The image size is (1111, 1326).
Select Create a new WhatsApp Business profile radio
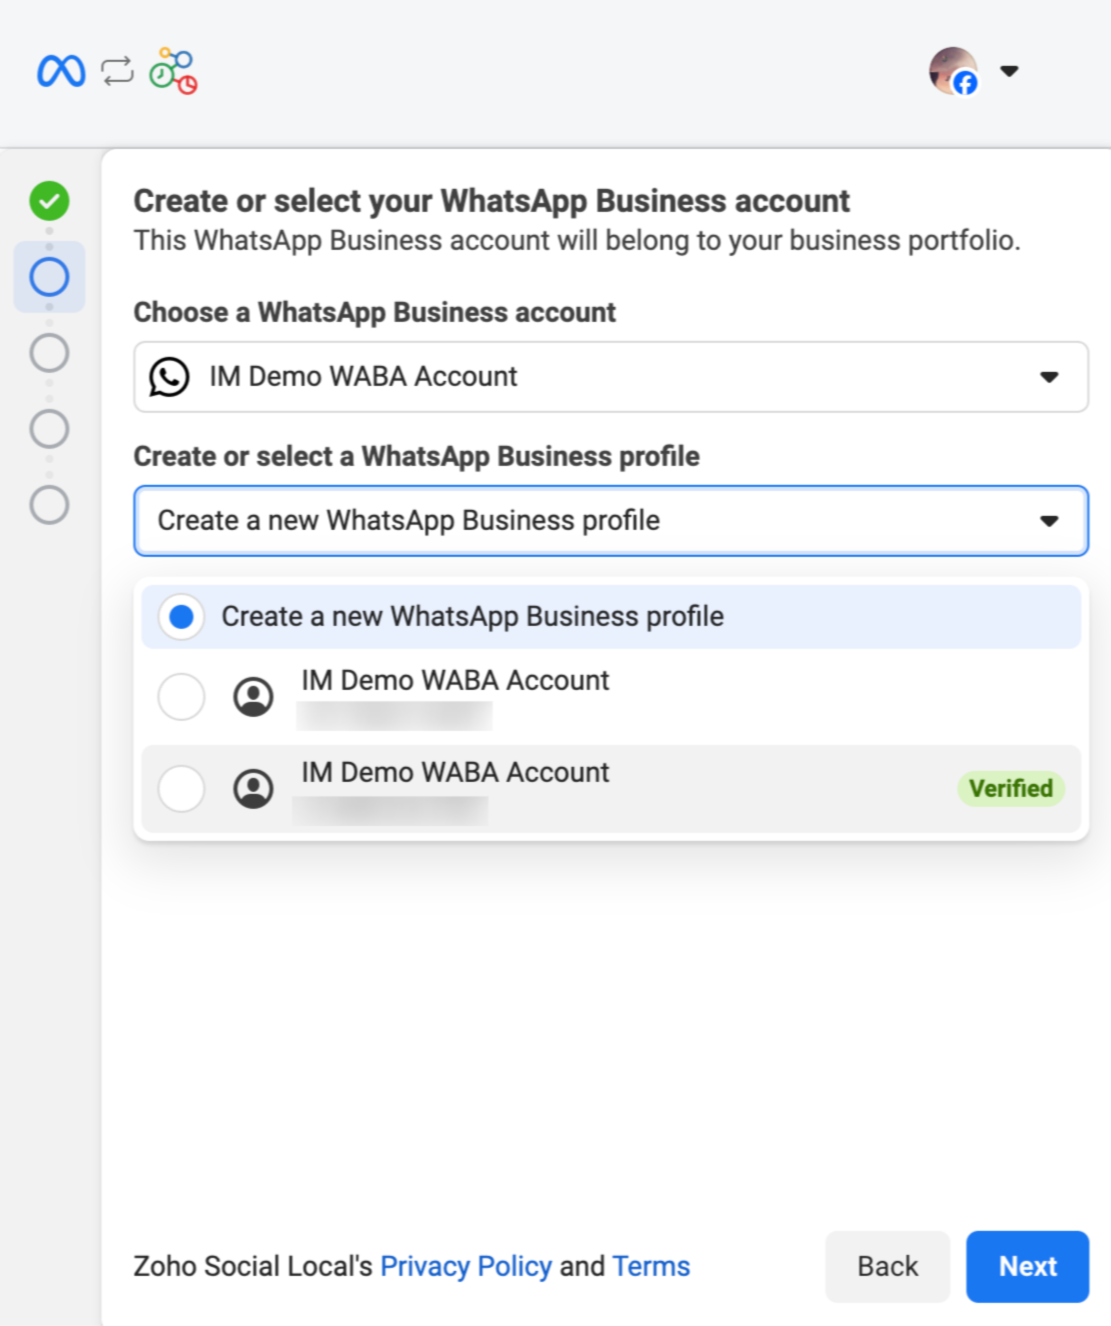[182, 617]
